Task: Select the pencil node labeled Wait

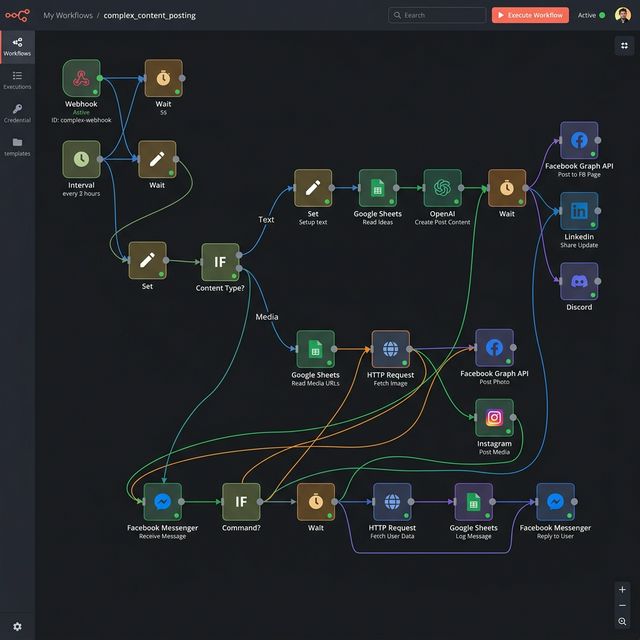Action: point(157,159)
